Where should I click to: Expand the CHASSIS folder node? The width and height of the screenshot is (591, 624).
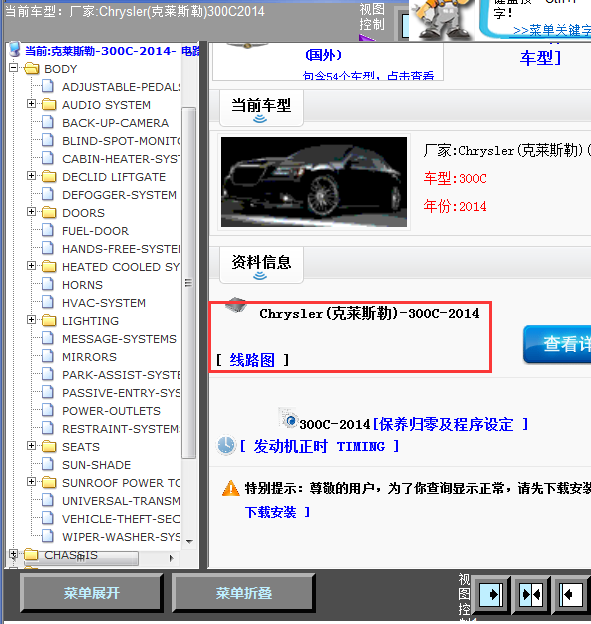pyautogui.click(x=13, y=554)
